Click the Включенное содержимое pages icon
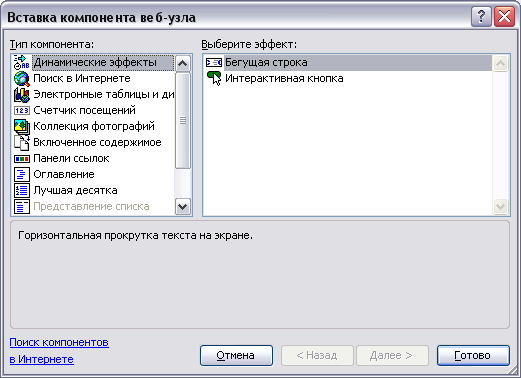Image resolution: width=521 pixels, height=378 pixels. (x=22, y=143)
